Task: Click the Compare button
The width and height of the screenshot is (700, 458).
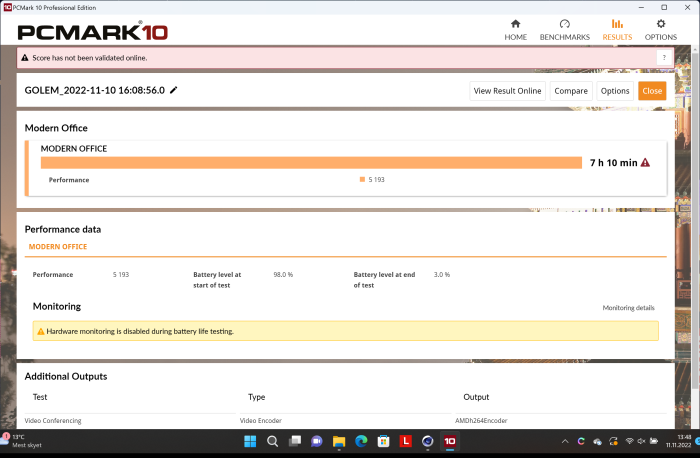Action: point(571,91)
